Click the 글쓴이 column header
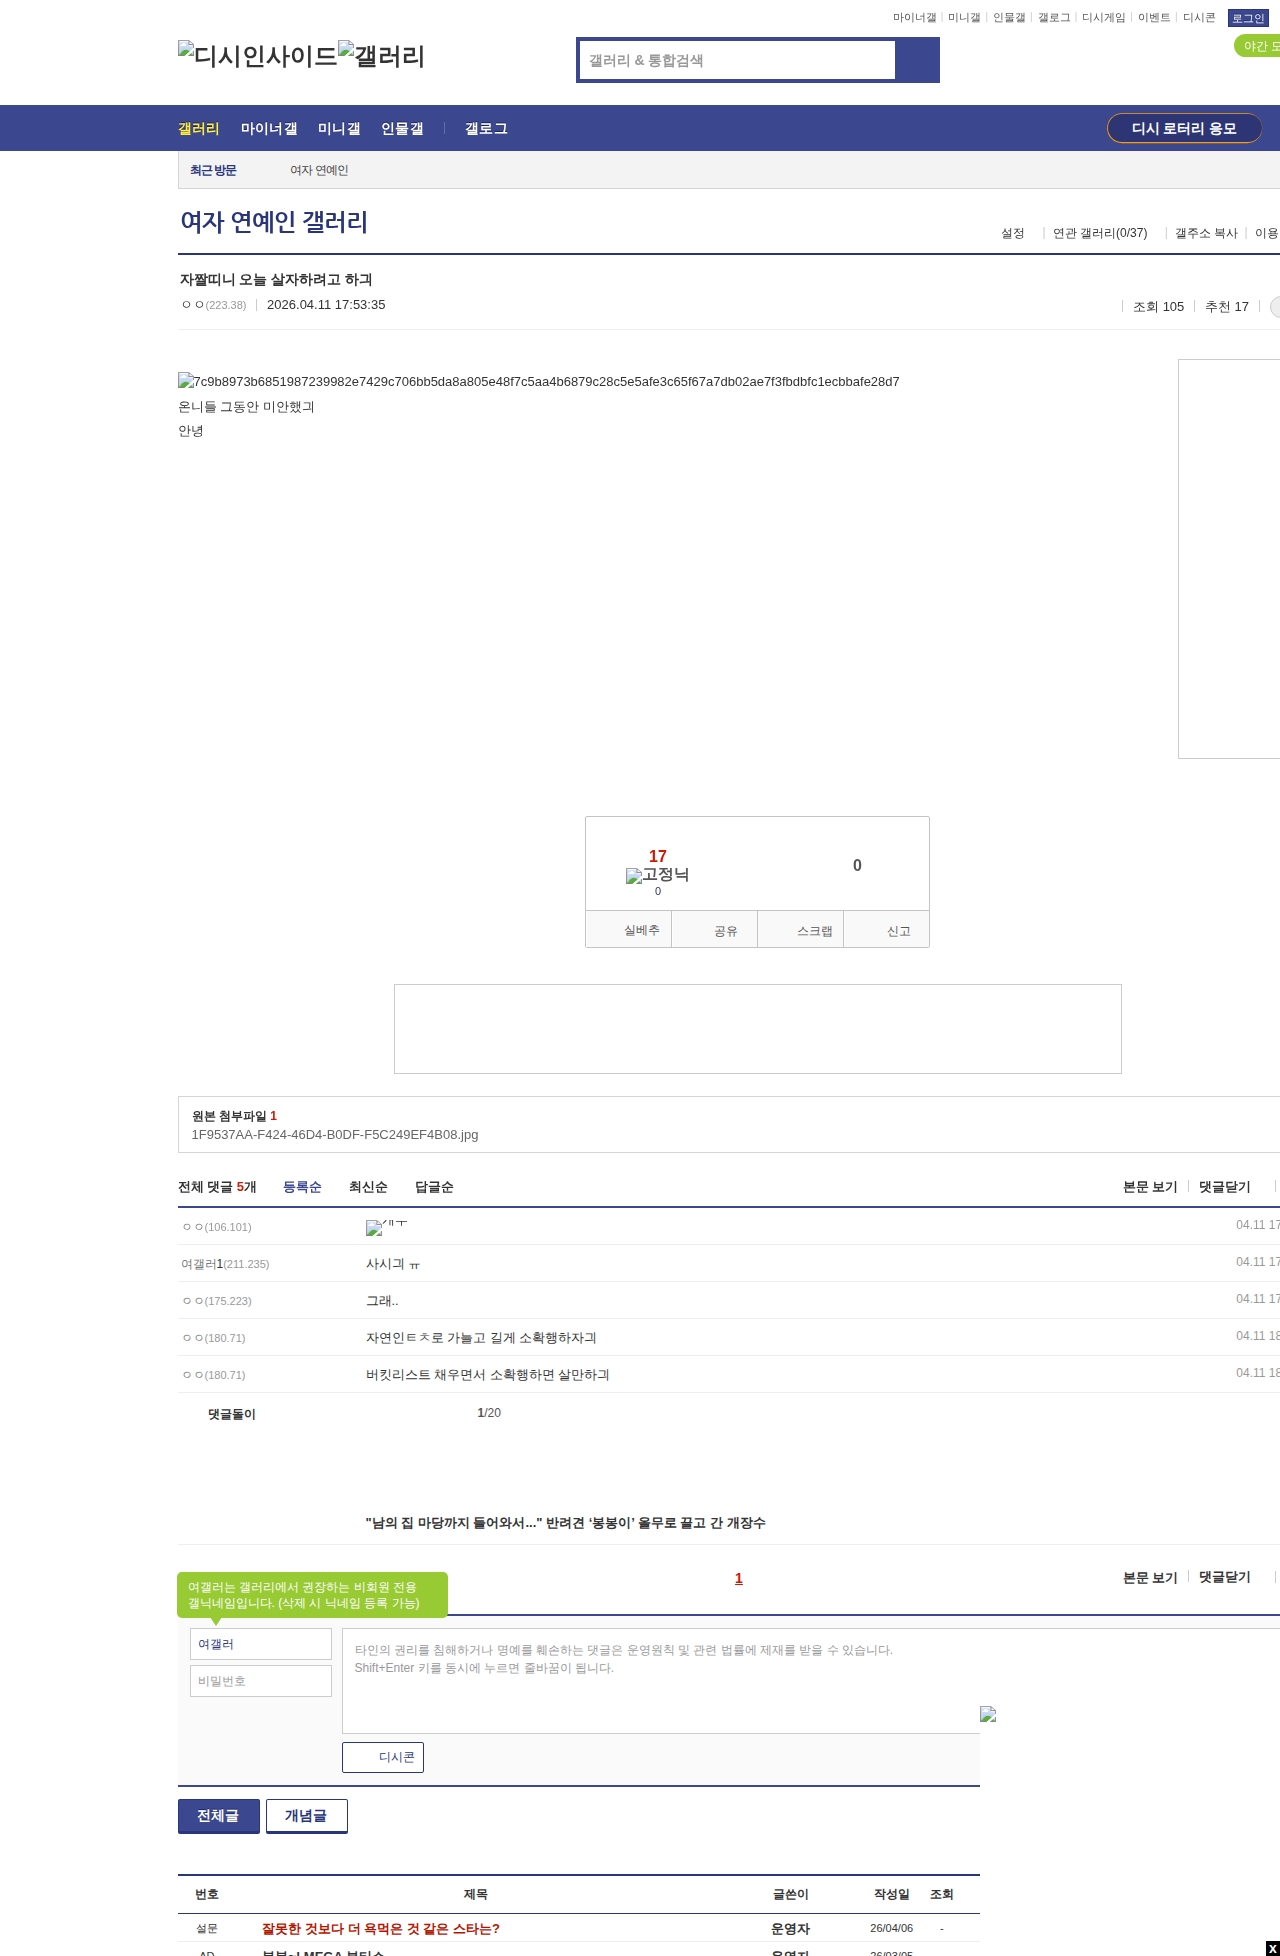This screenshot has height=1956, width=1280. [x=791, y=1894]
